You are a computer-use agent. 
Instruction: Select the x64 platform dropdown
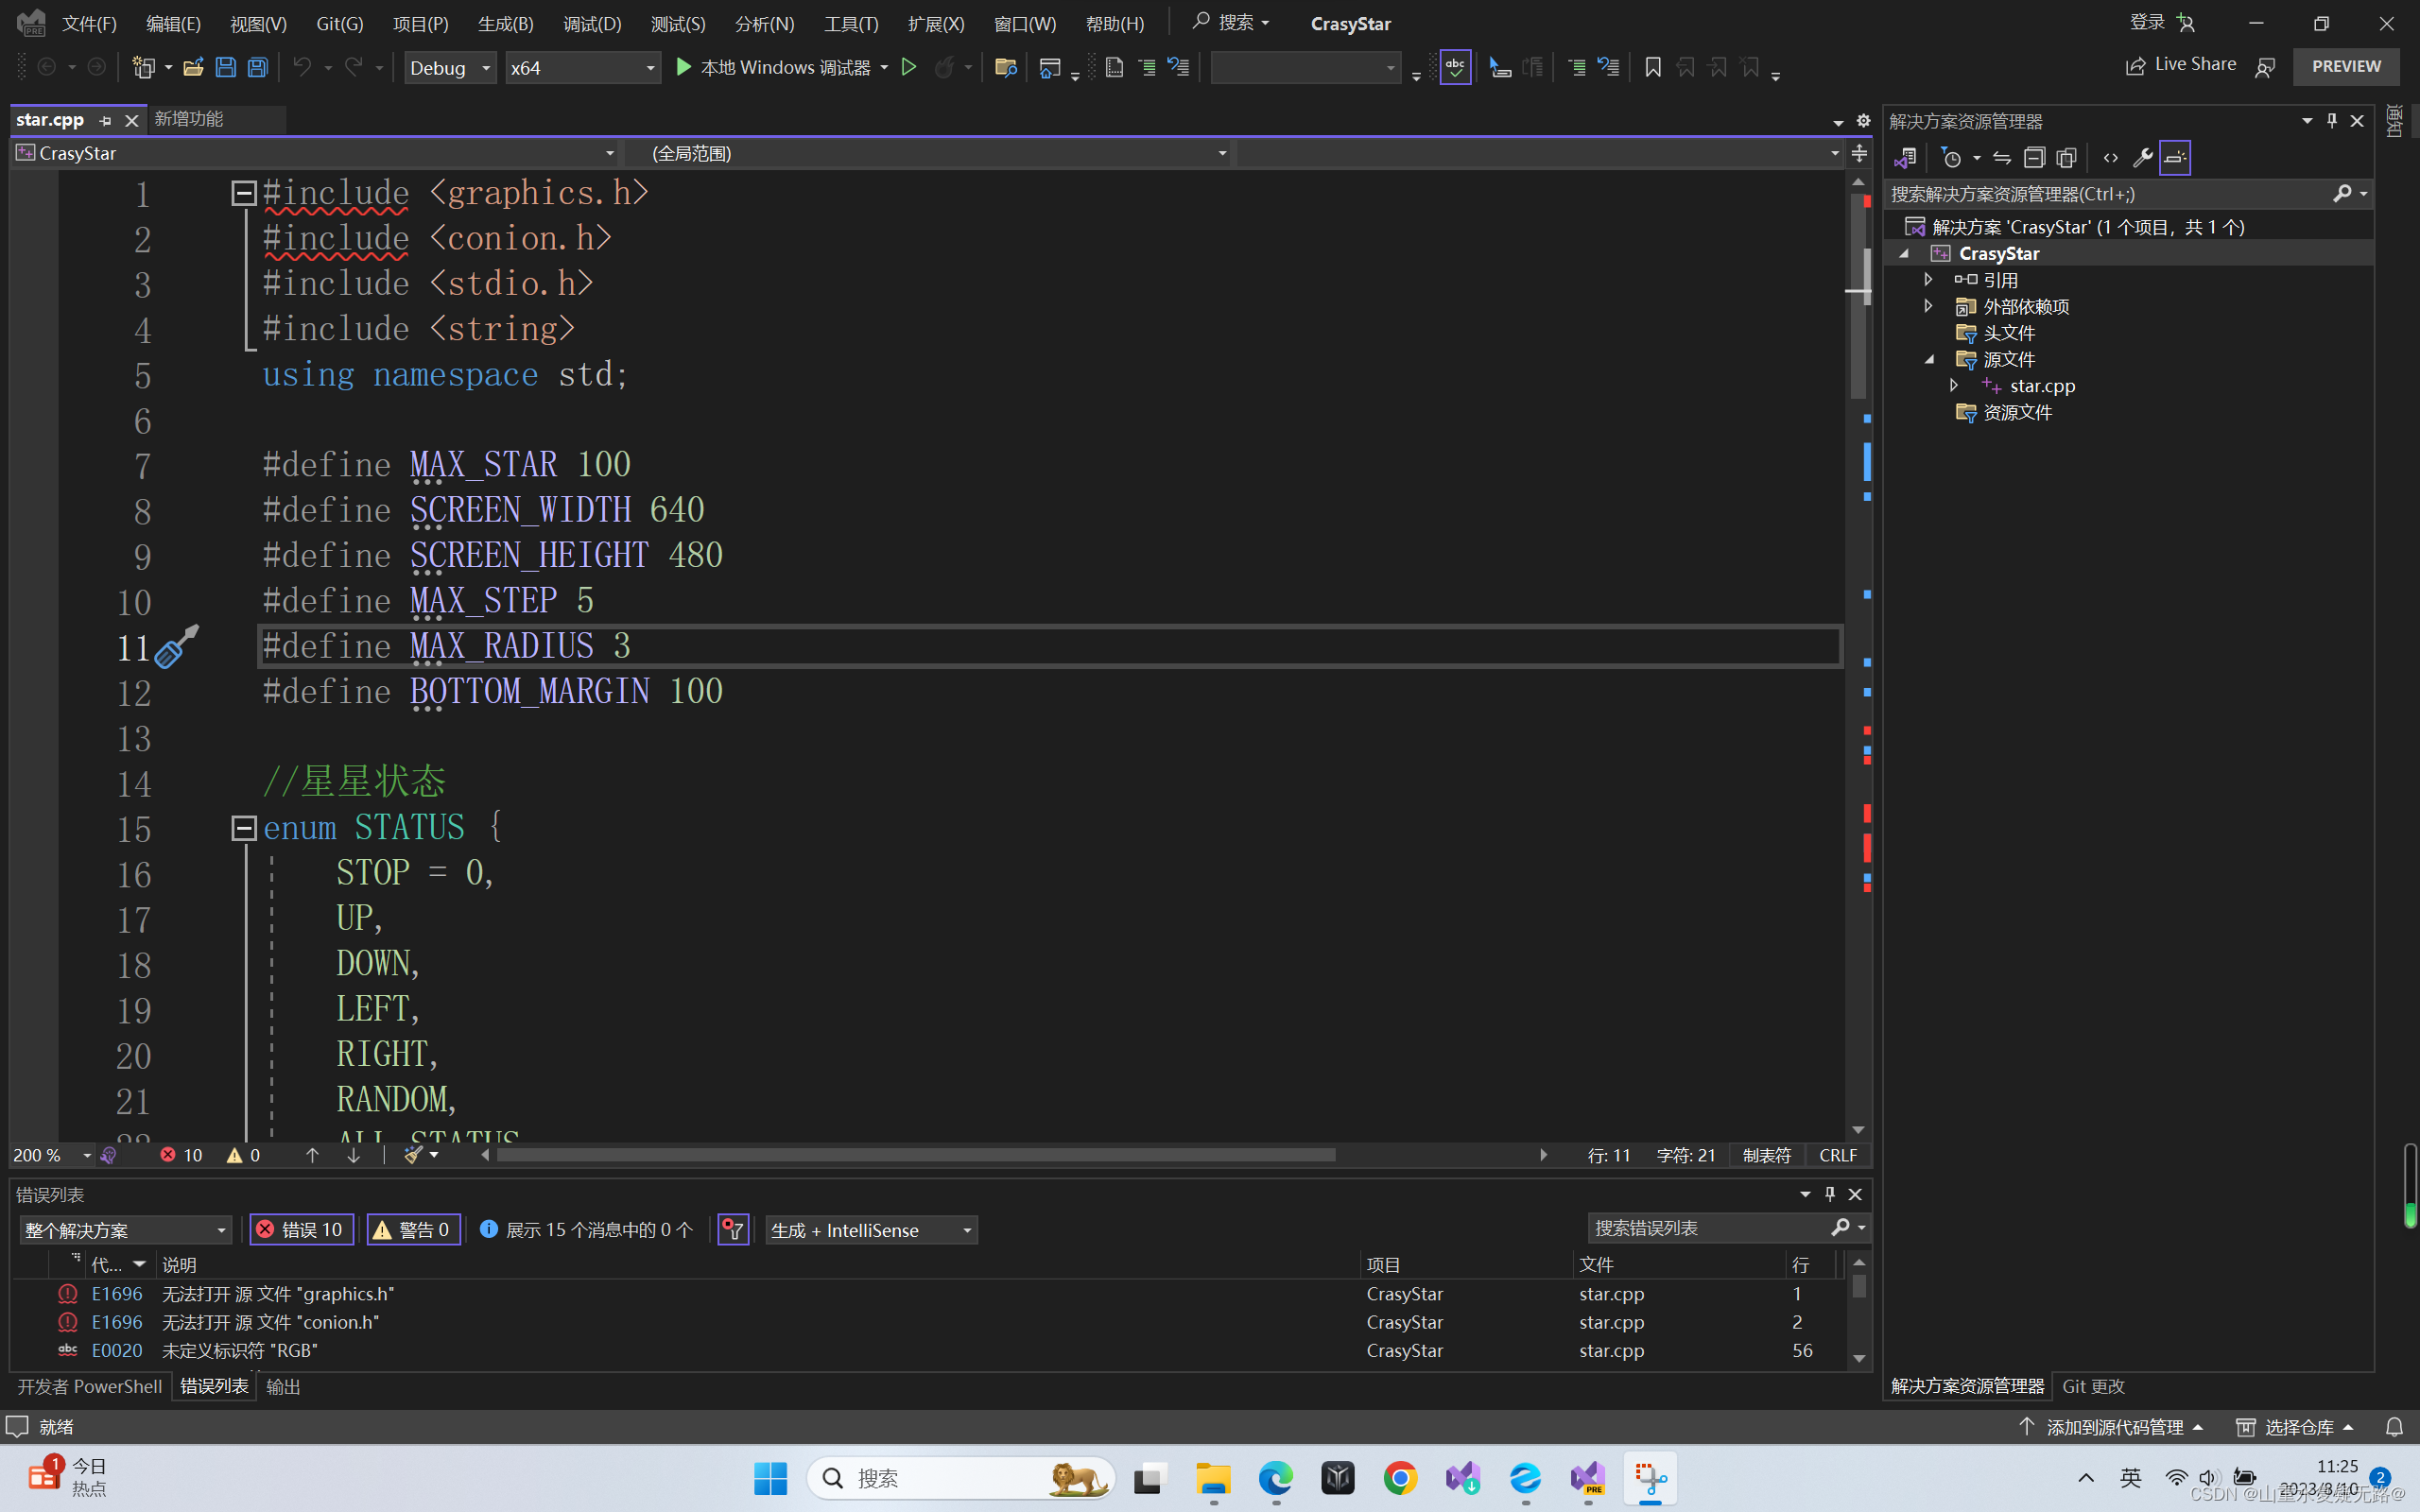point(582,66)
